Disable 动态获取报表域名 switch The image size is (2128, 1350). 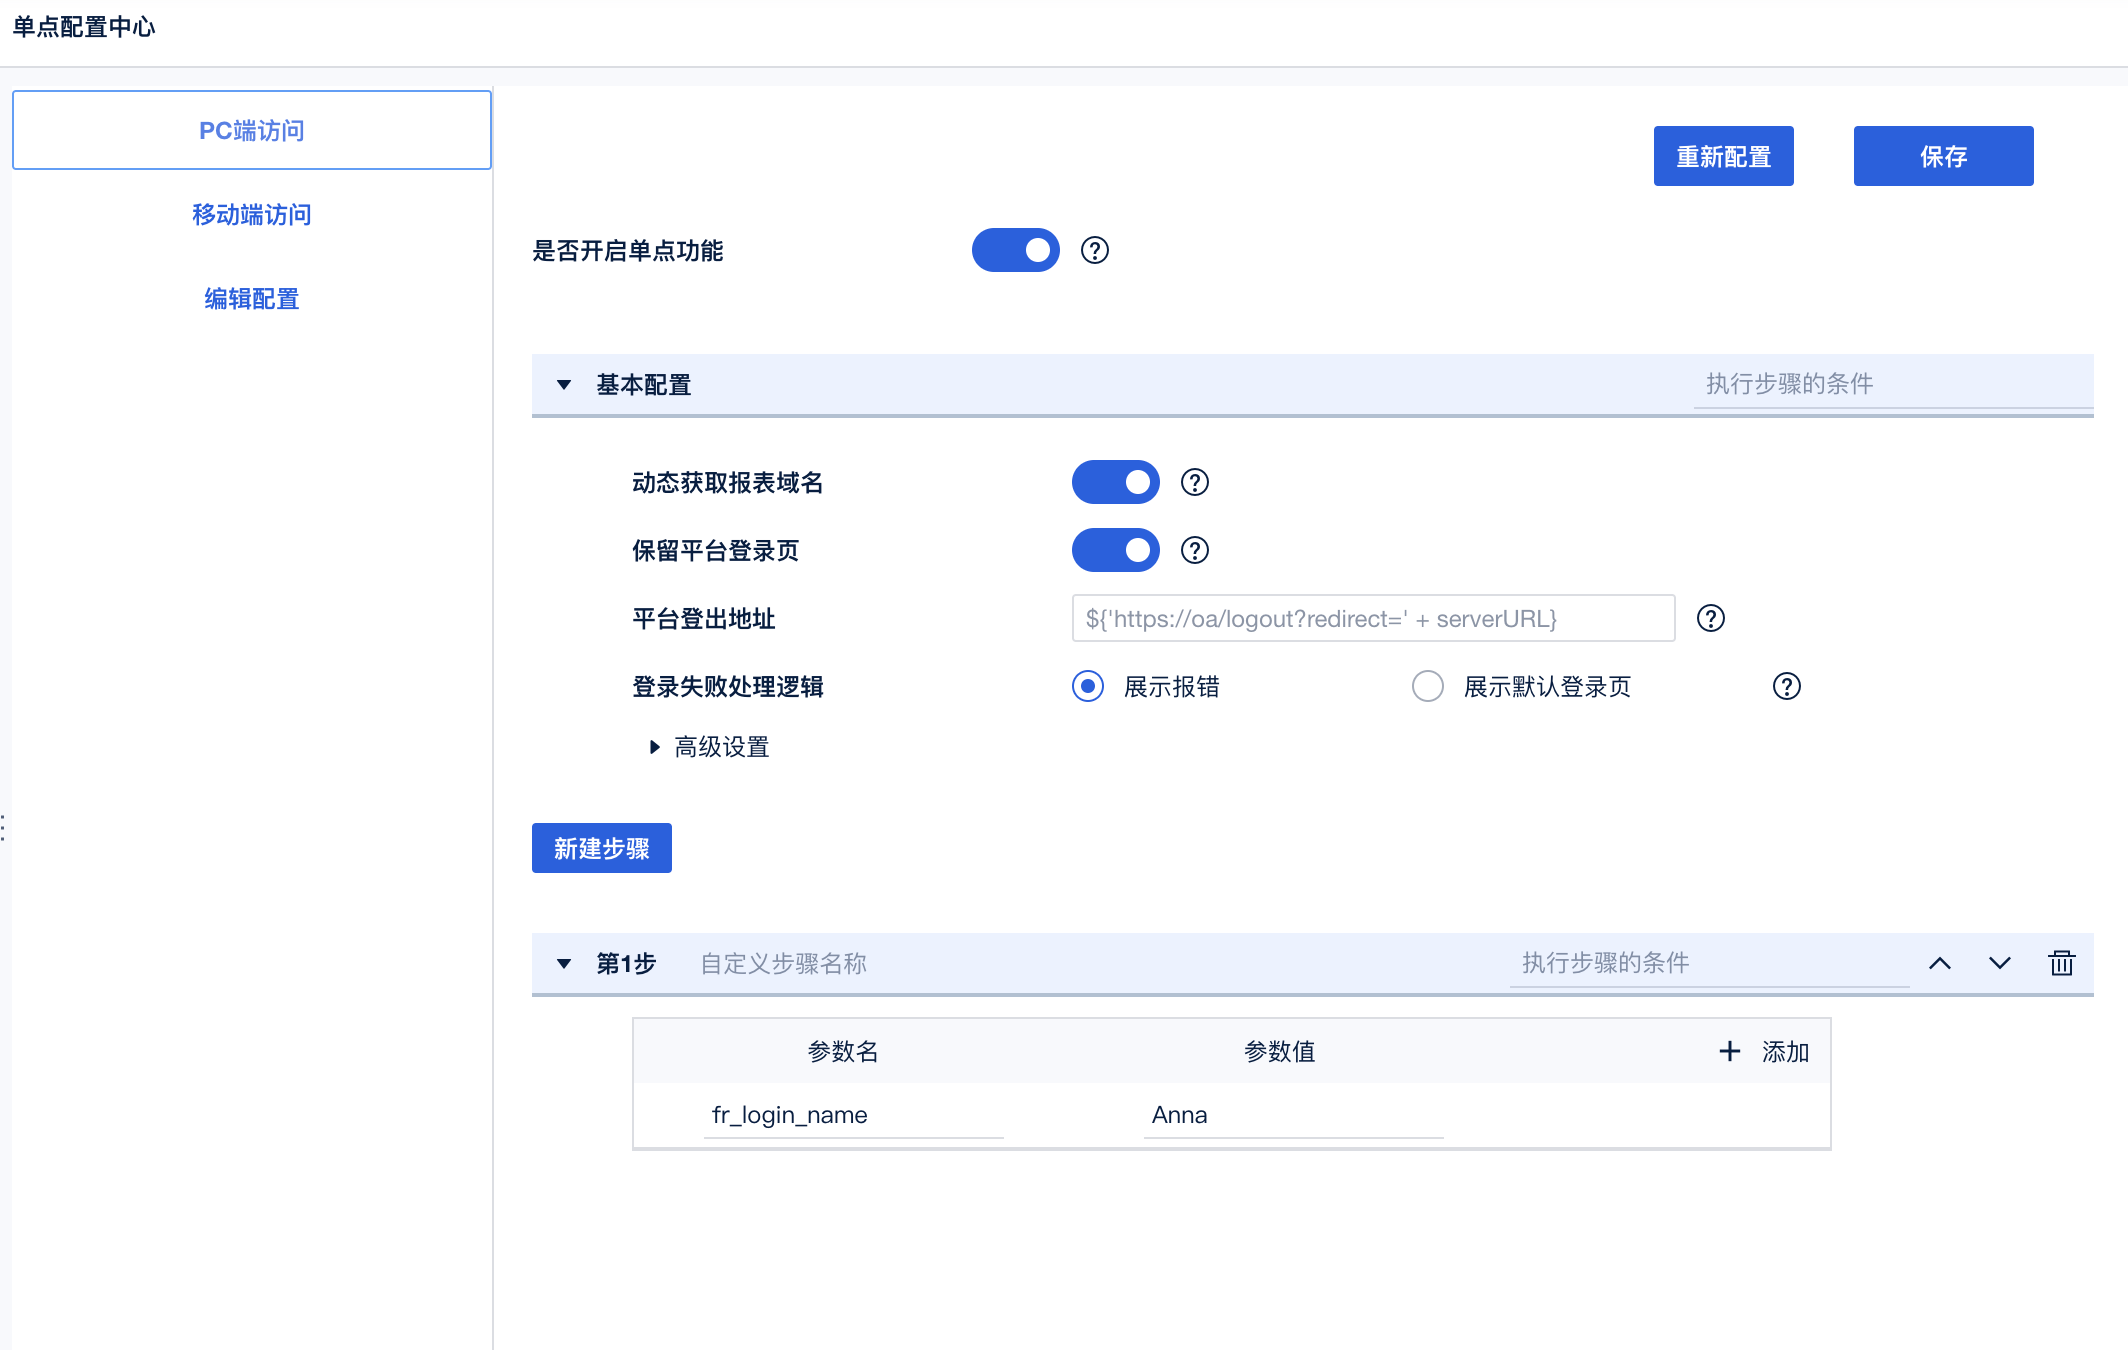point(1116,483)
